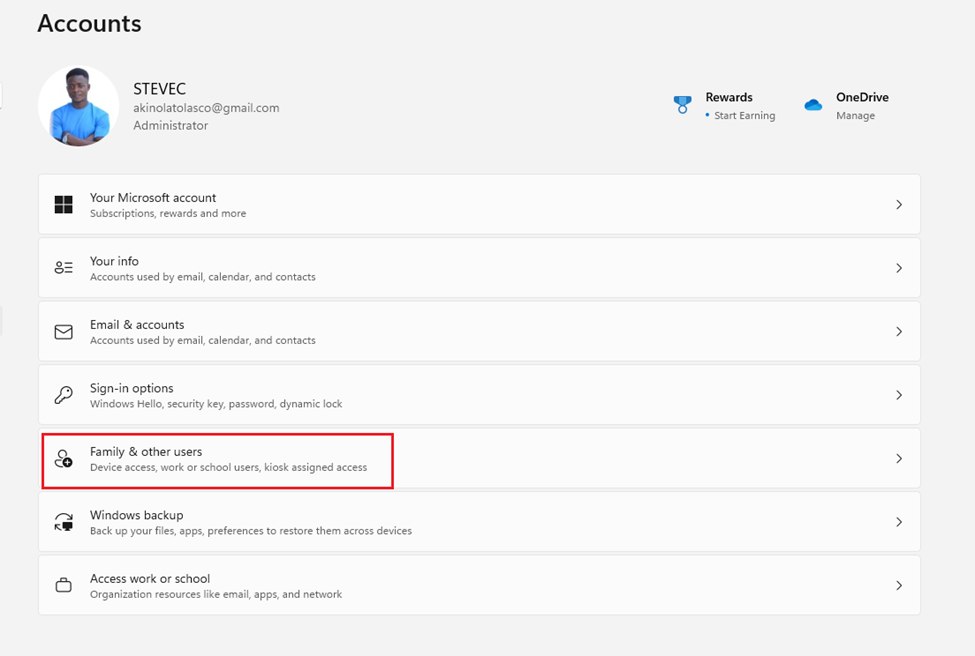Click the Your info contact card icon
Screen dimensions: 975x656
click(x=64, y=268)
